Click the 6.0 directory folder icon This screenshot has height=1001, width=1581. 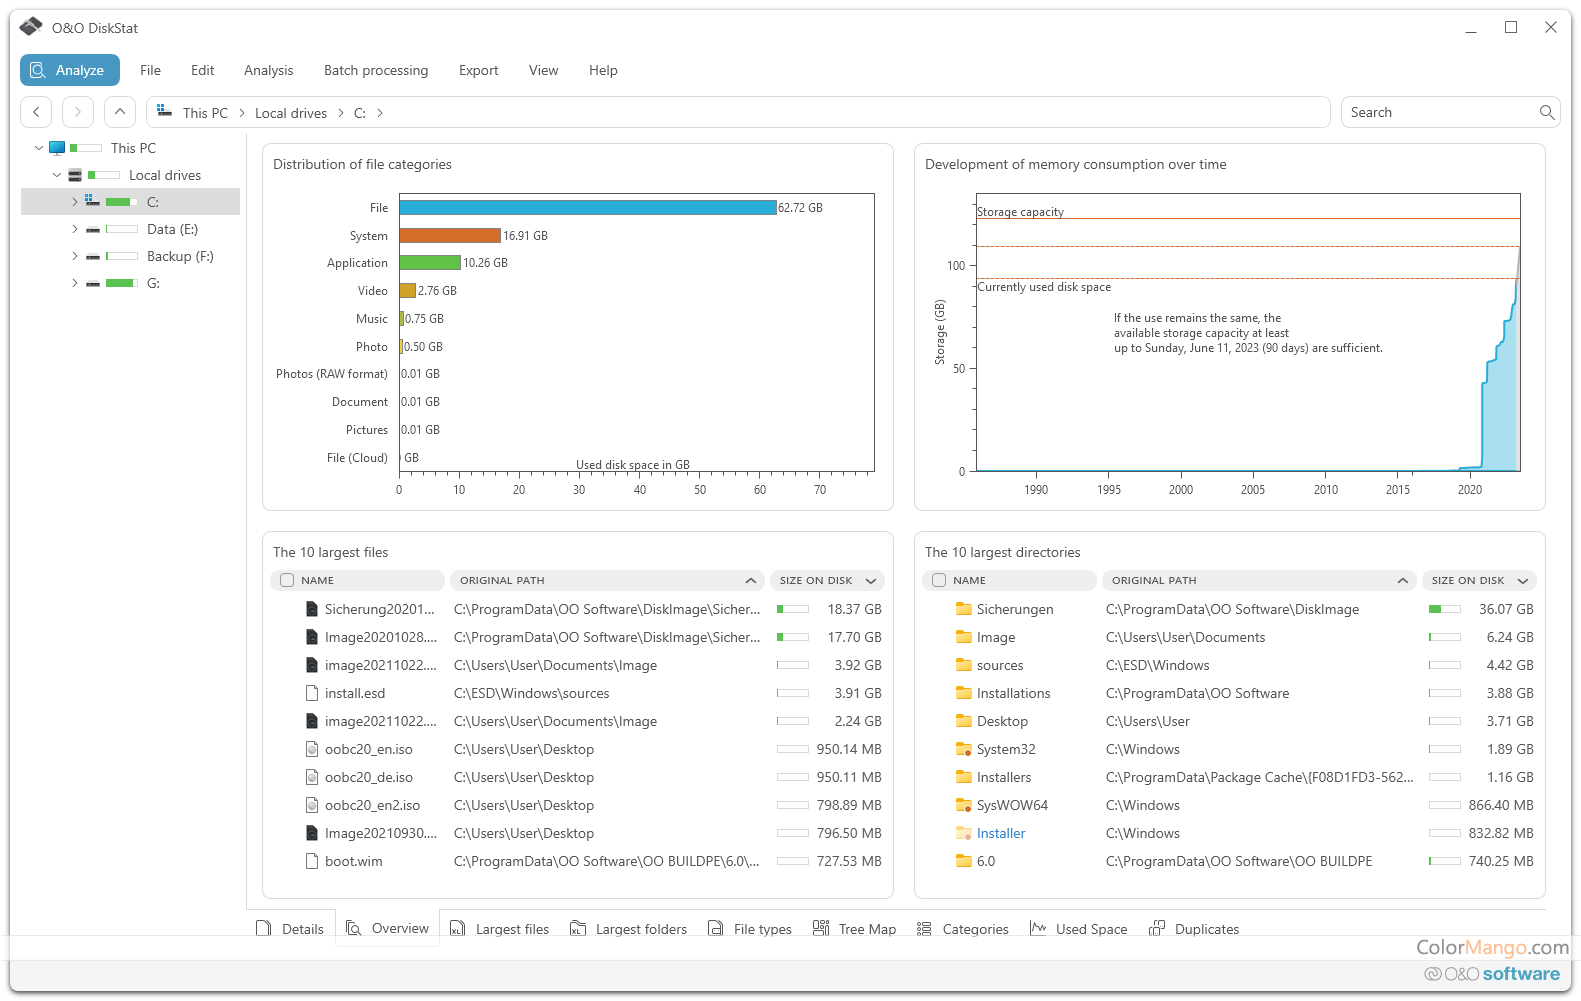click(964, 861)
